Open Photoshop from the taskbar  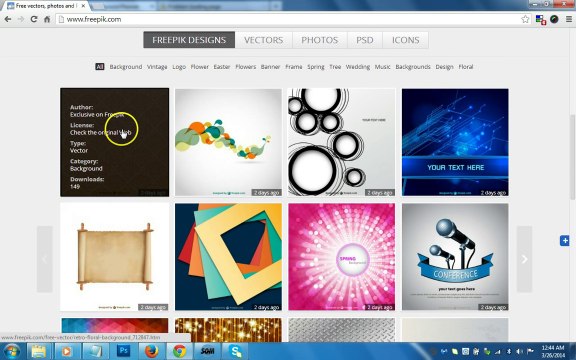click(123, 351)
